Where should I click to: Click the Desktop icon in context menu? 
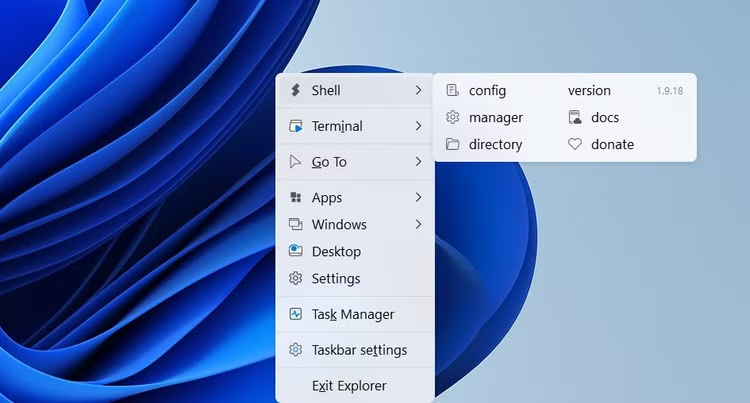pyautogui.click(x=295, y=252)
